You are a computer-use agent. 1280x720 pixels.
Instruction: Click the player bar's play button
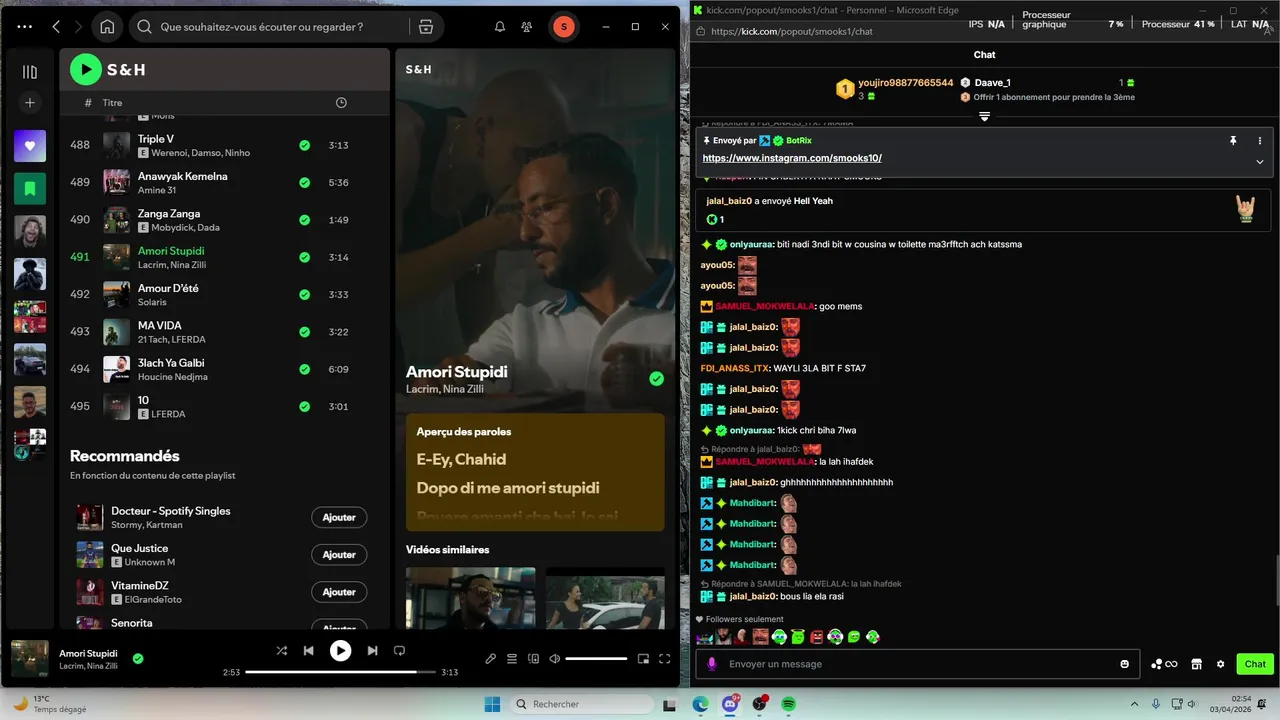click(341, 650)
